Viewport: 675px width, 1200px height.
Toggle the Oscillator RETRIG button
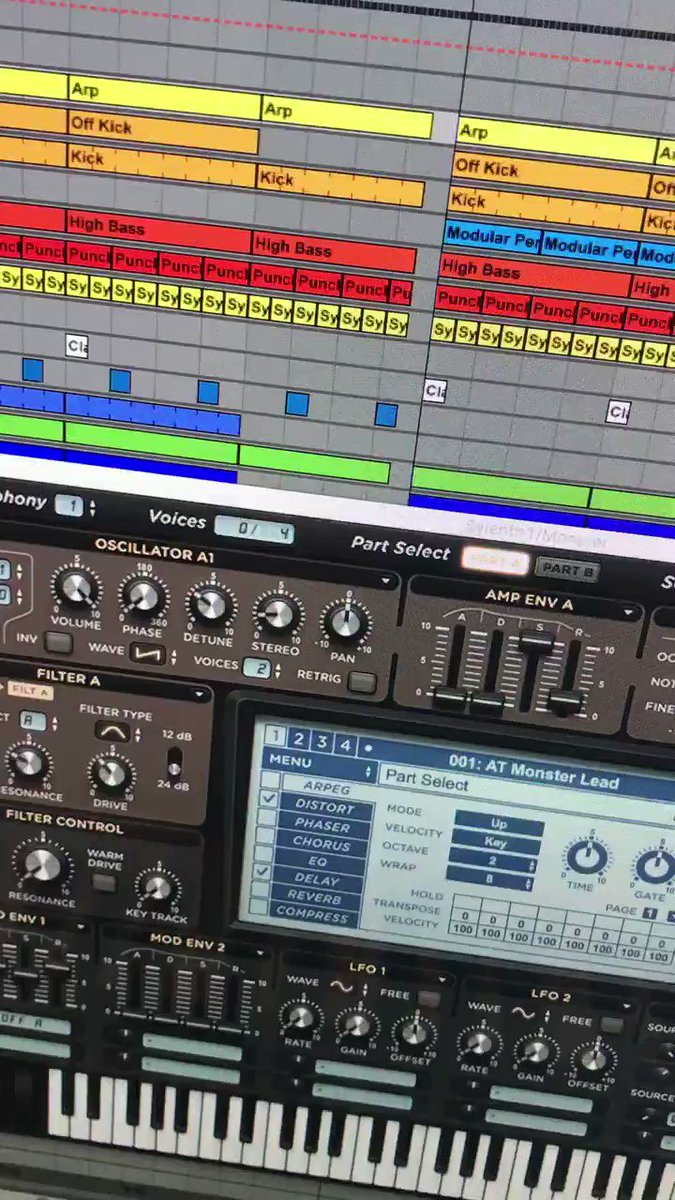[361, 682]
